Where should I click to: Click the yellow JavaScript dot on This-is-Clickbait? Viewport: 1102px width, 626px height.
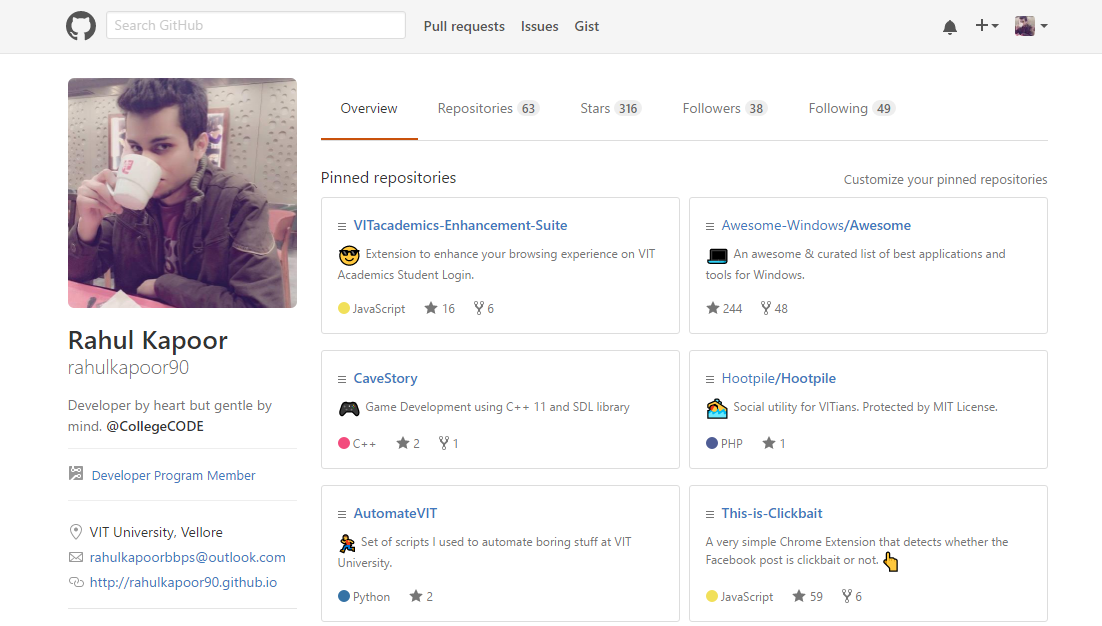click(x=712, y=596)
